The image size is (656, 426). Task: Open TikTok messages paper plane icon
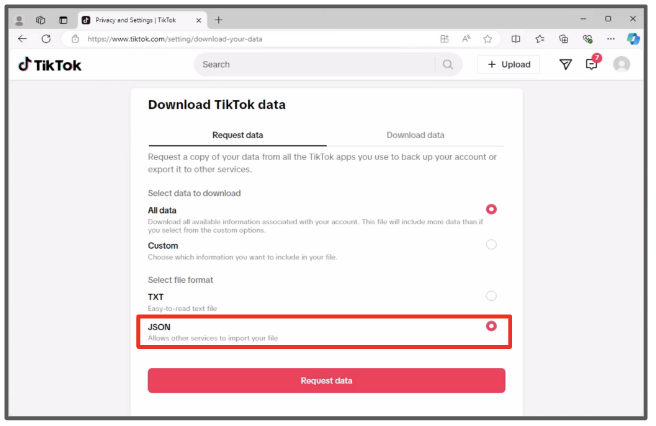click(x=565, y=64)
